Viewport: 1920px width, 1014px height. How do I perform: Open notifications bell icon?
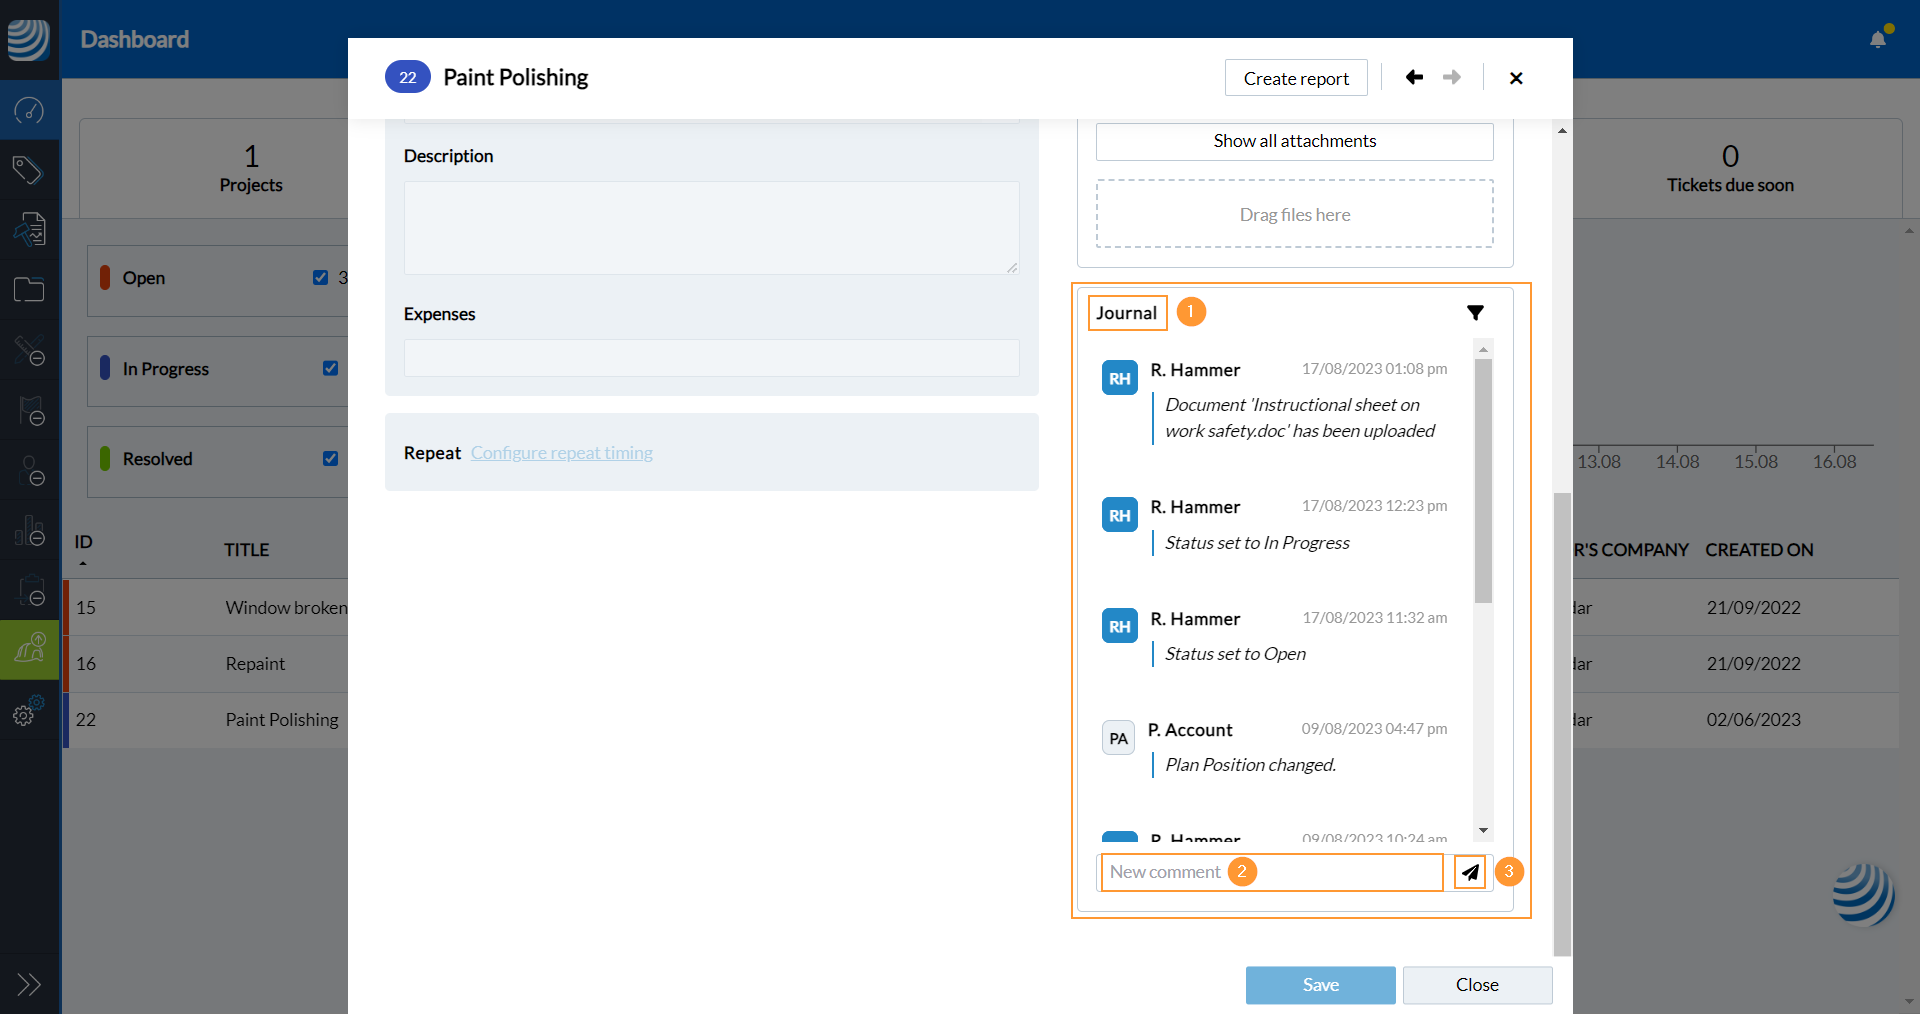(x=1878, y=39)
